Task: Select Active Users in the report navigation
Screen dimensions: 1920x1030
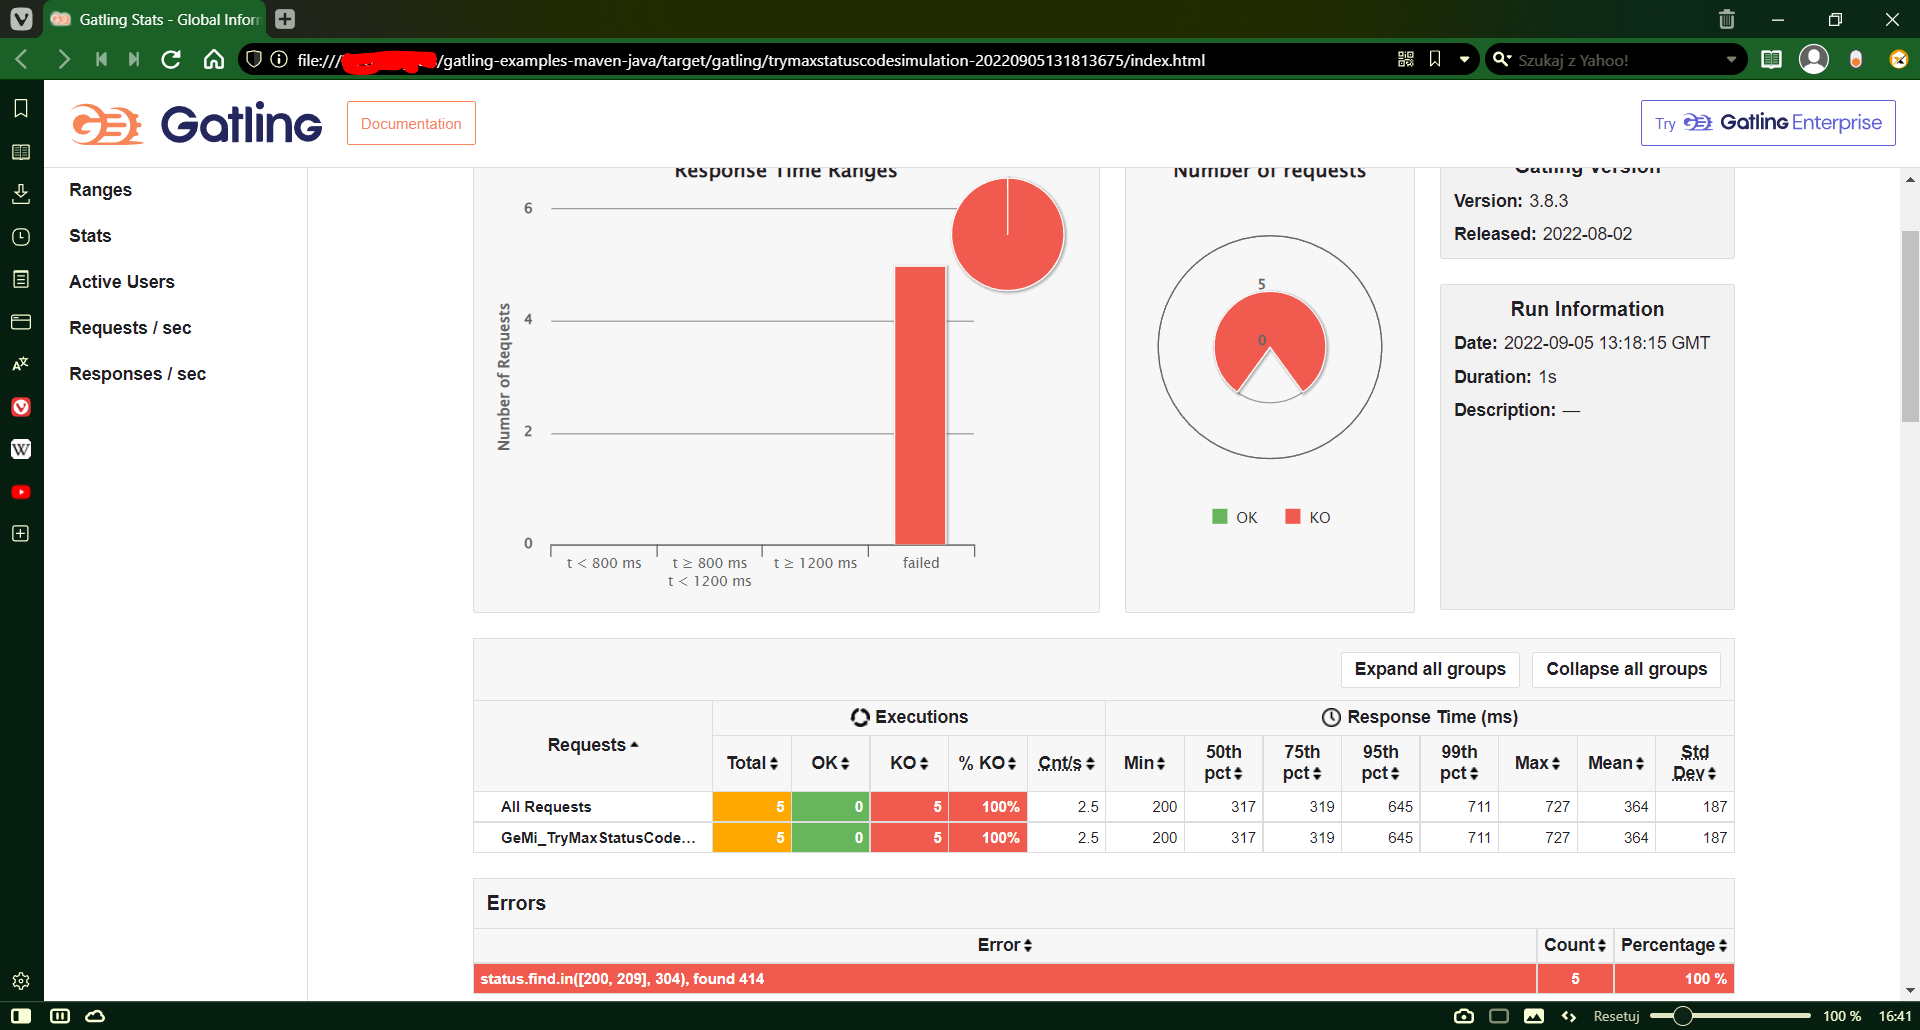Action: [x=121, y=281]
